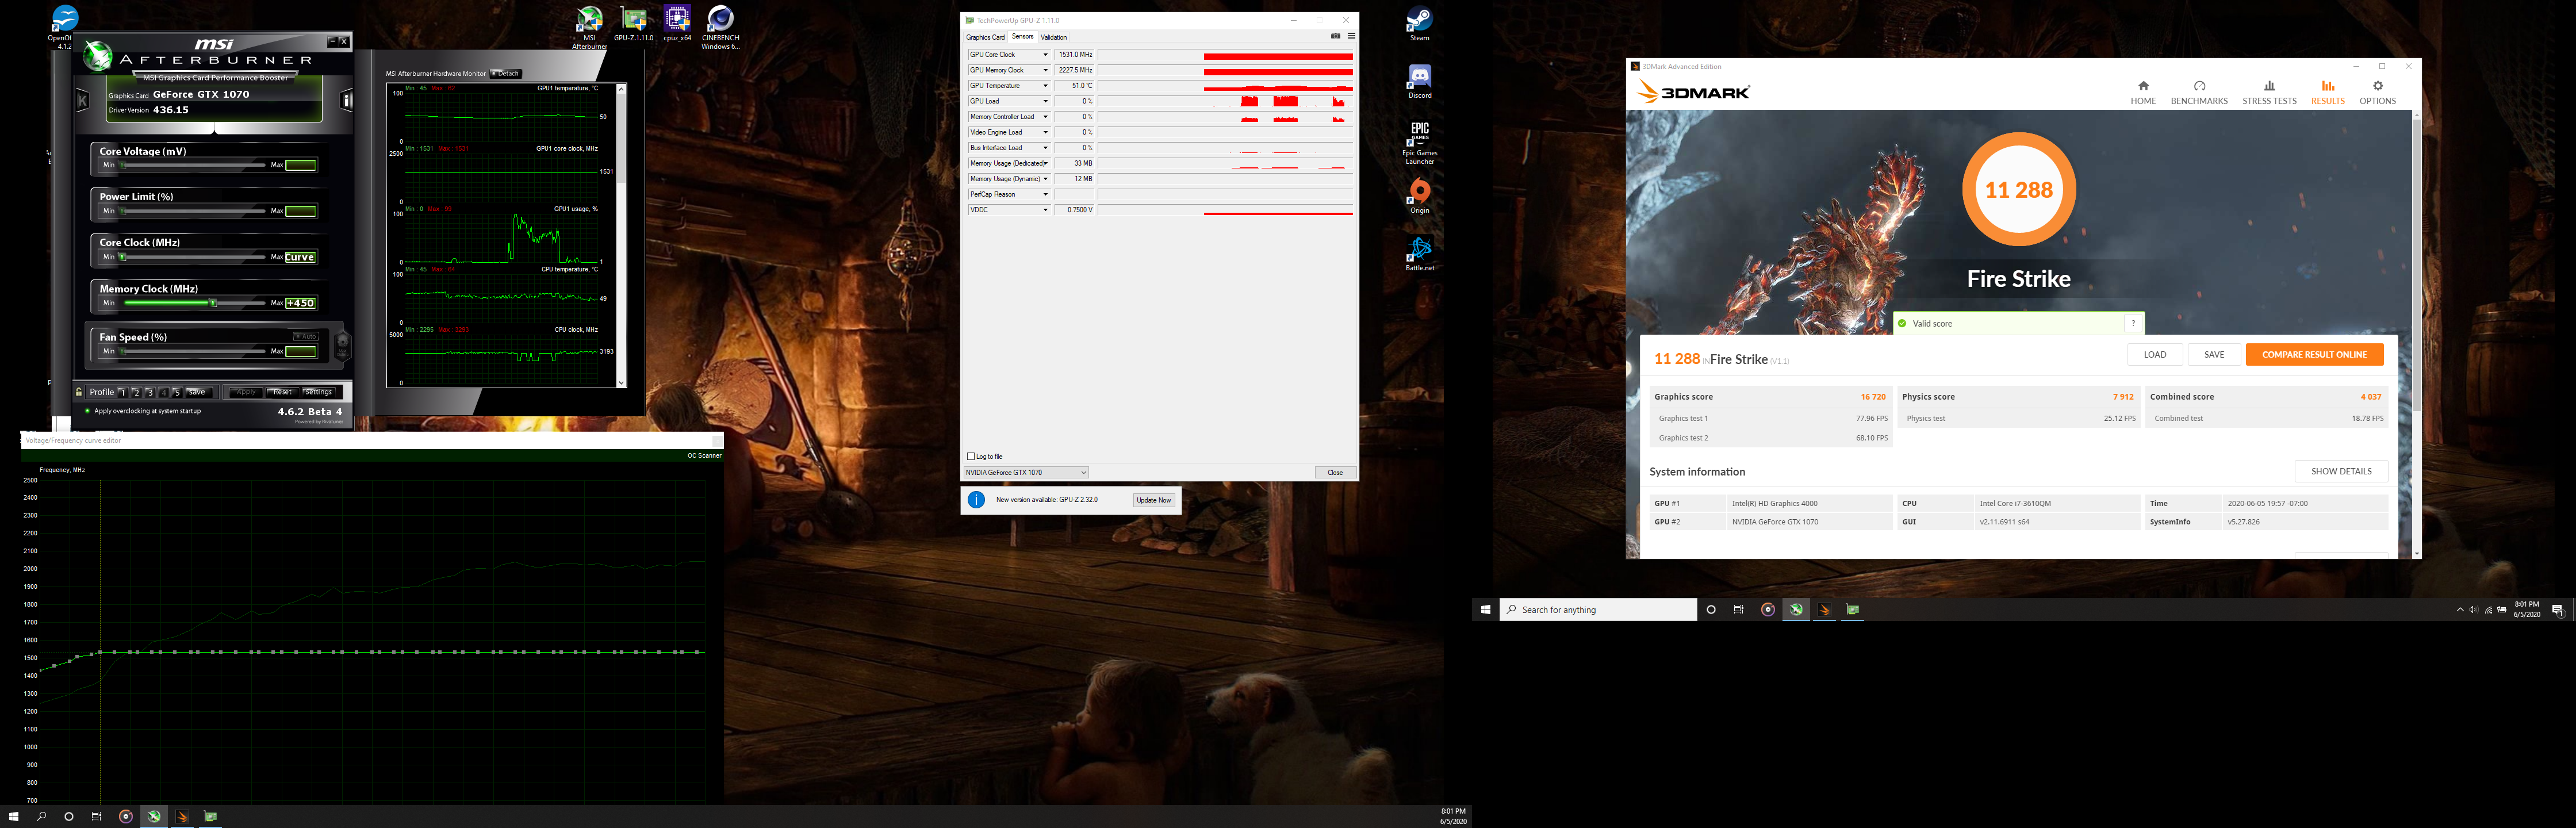Open GPU-Z 1.11.0 desktop shortcut

633,24
